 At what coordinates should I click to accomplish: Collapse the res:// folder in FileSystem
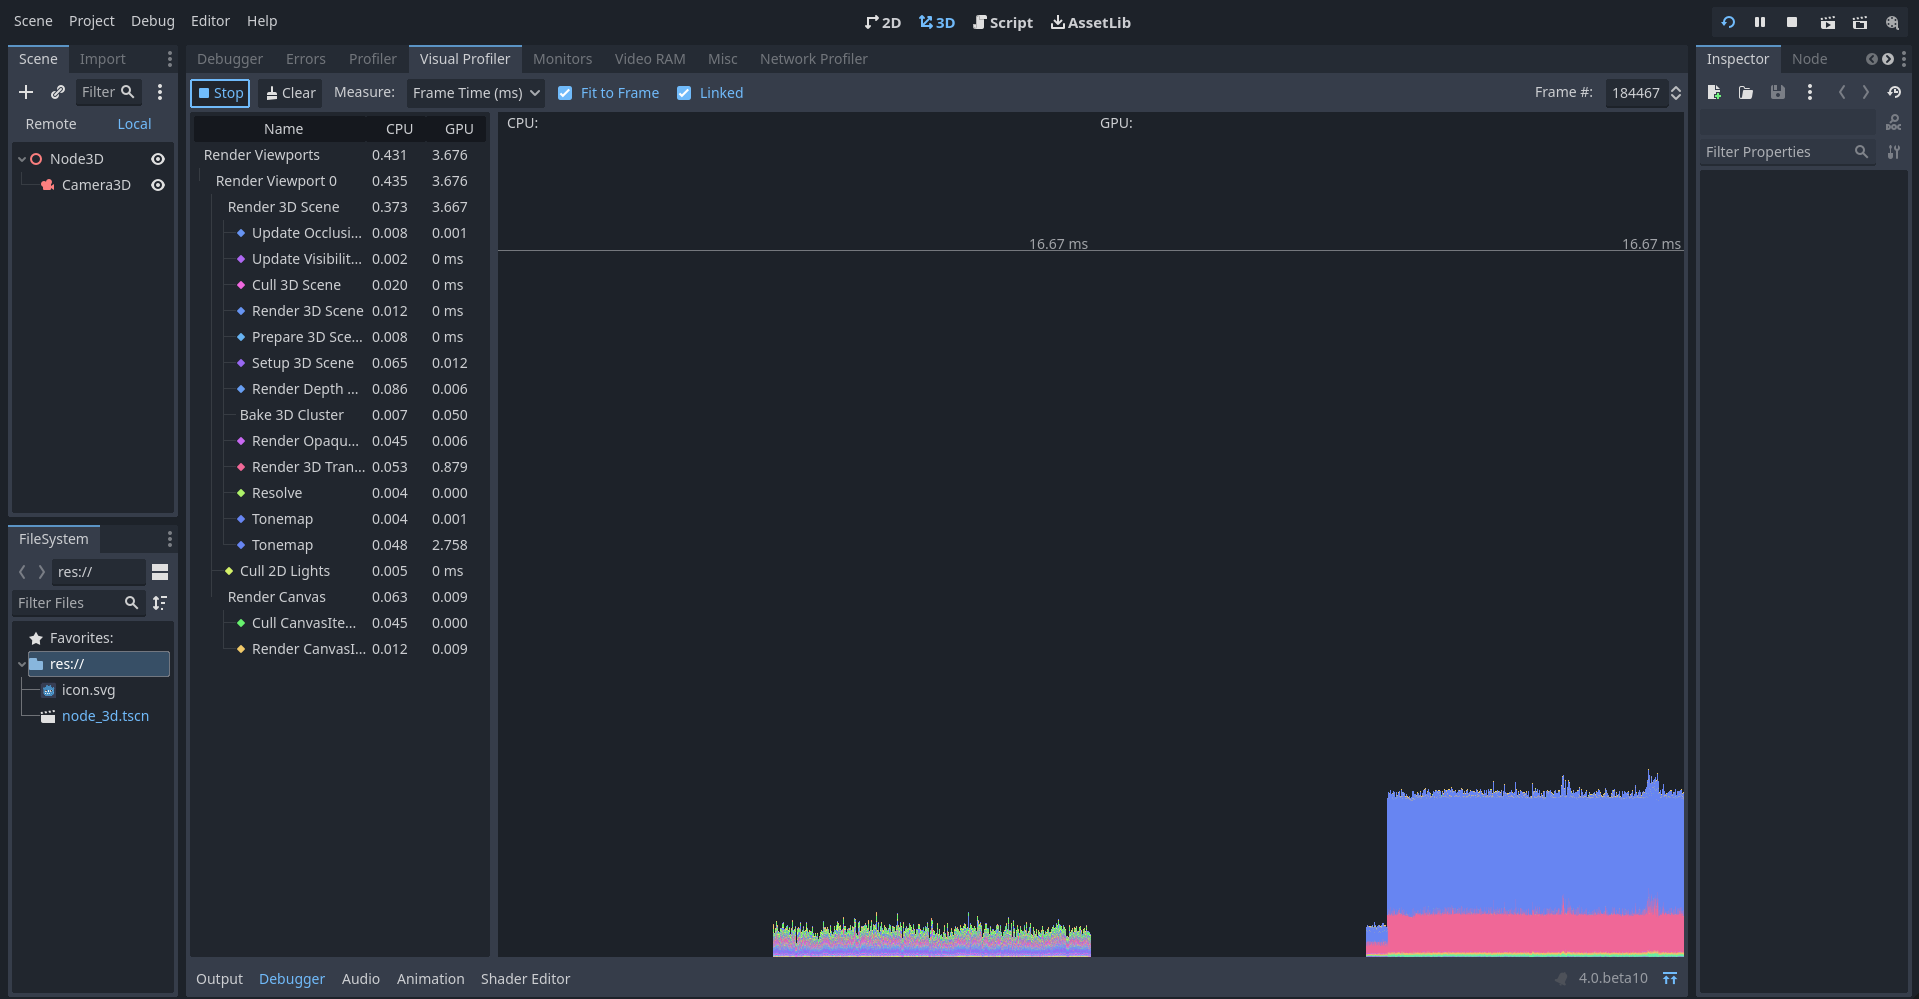click(x=20, y=663)
